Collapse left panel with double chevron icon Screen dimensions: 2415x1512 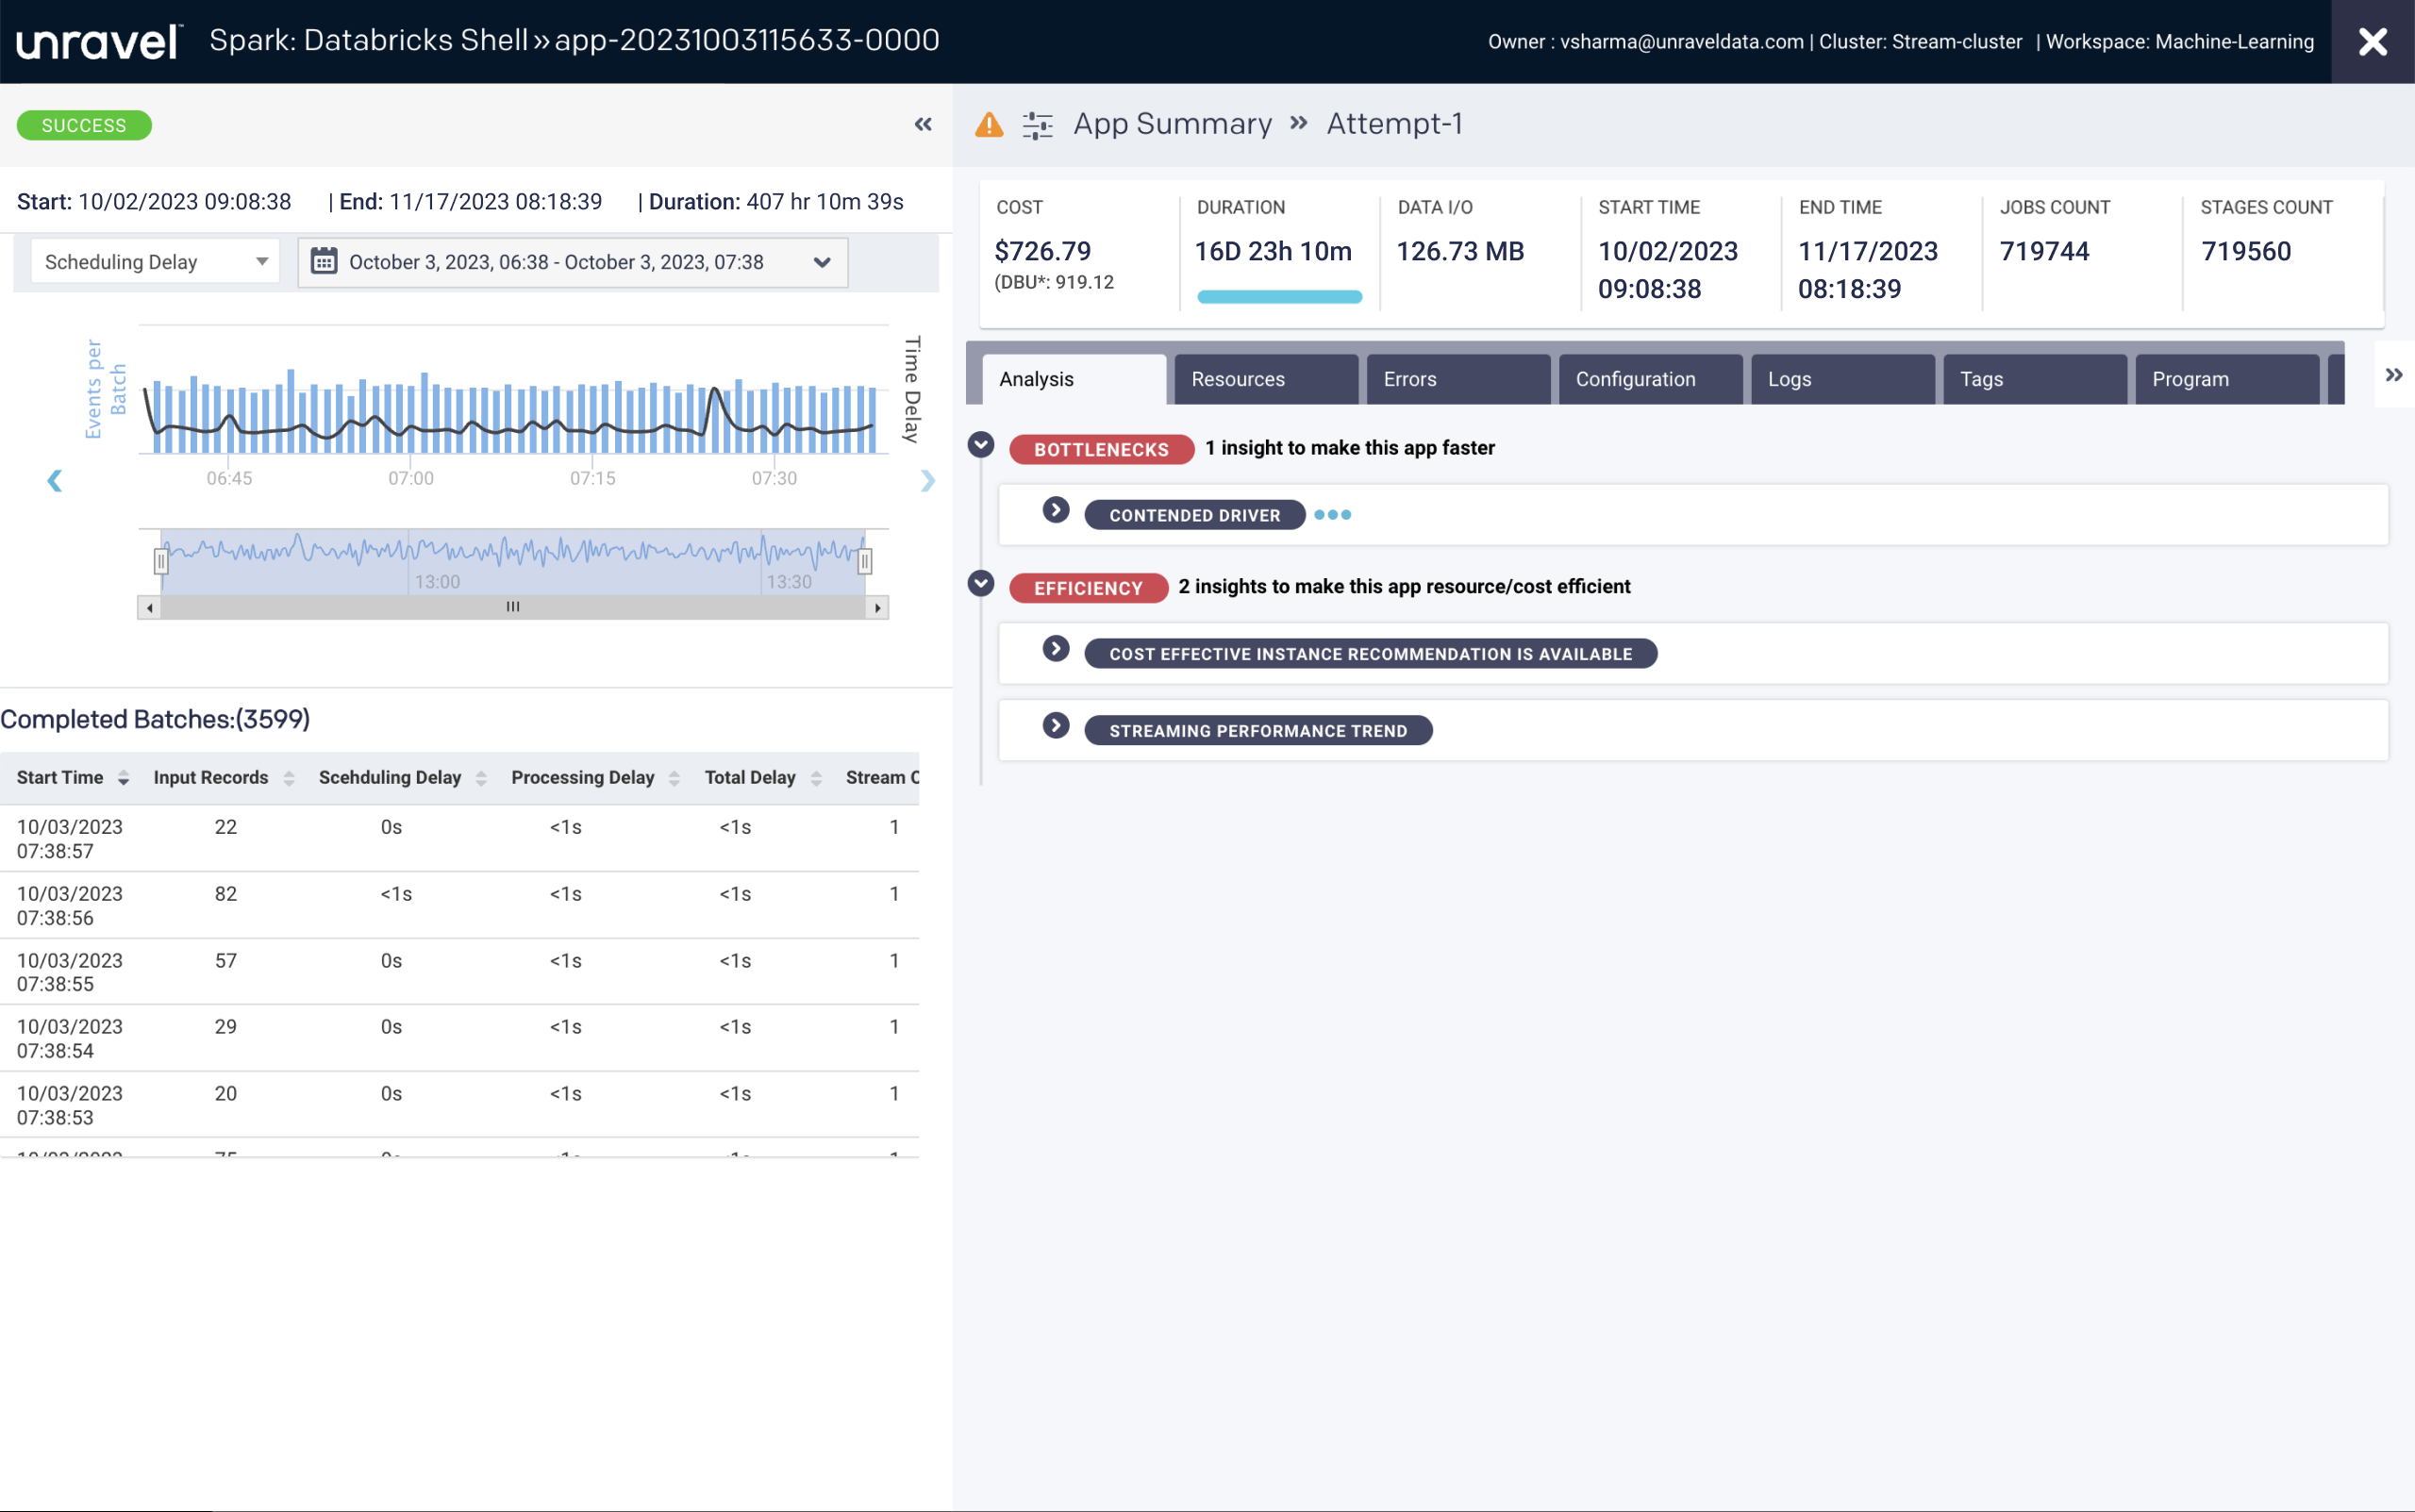pyautogui.click(x=923, y=124)
